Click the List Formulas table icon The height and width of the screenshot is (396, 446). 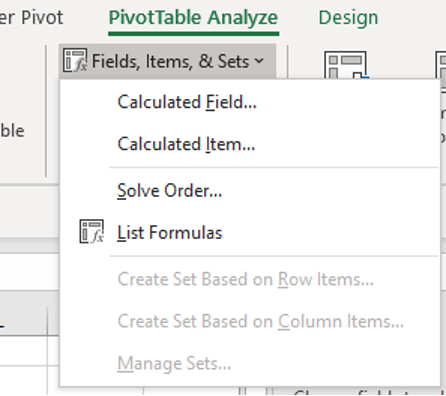click(x=91, y=231)
